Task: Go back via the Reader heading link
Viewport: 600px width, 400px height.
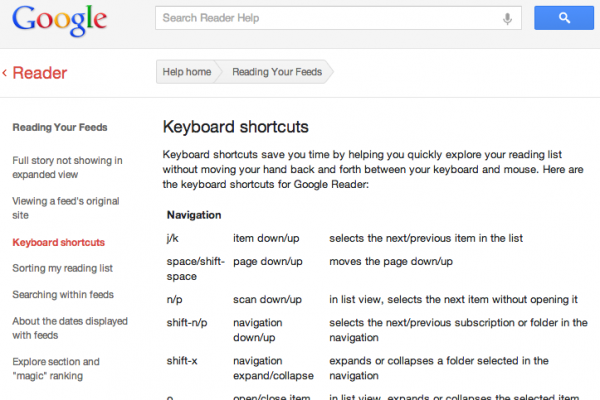Action: (39, 73)
